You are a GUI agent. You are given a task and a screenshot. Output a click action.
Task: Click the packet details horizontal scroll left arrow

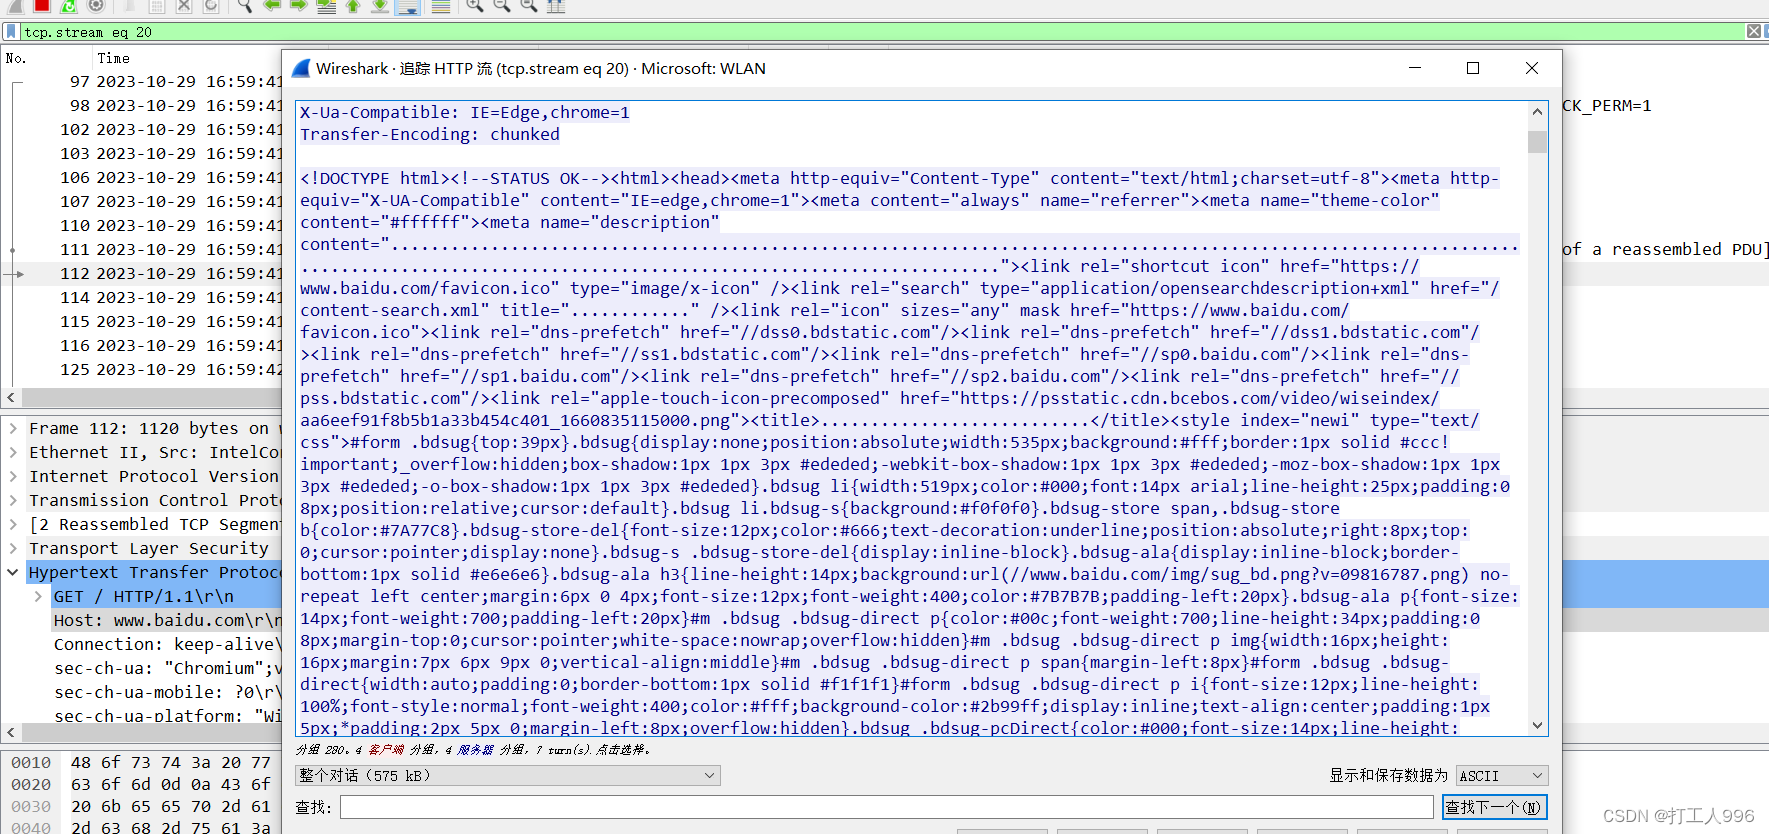(x=10, y=732)
